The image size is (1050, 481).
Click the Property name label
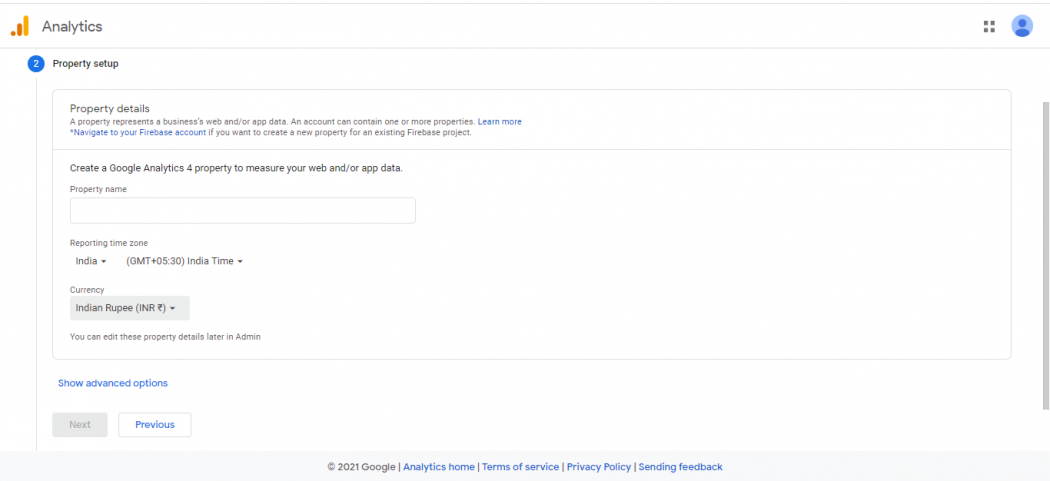point(98,189)
